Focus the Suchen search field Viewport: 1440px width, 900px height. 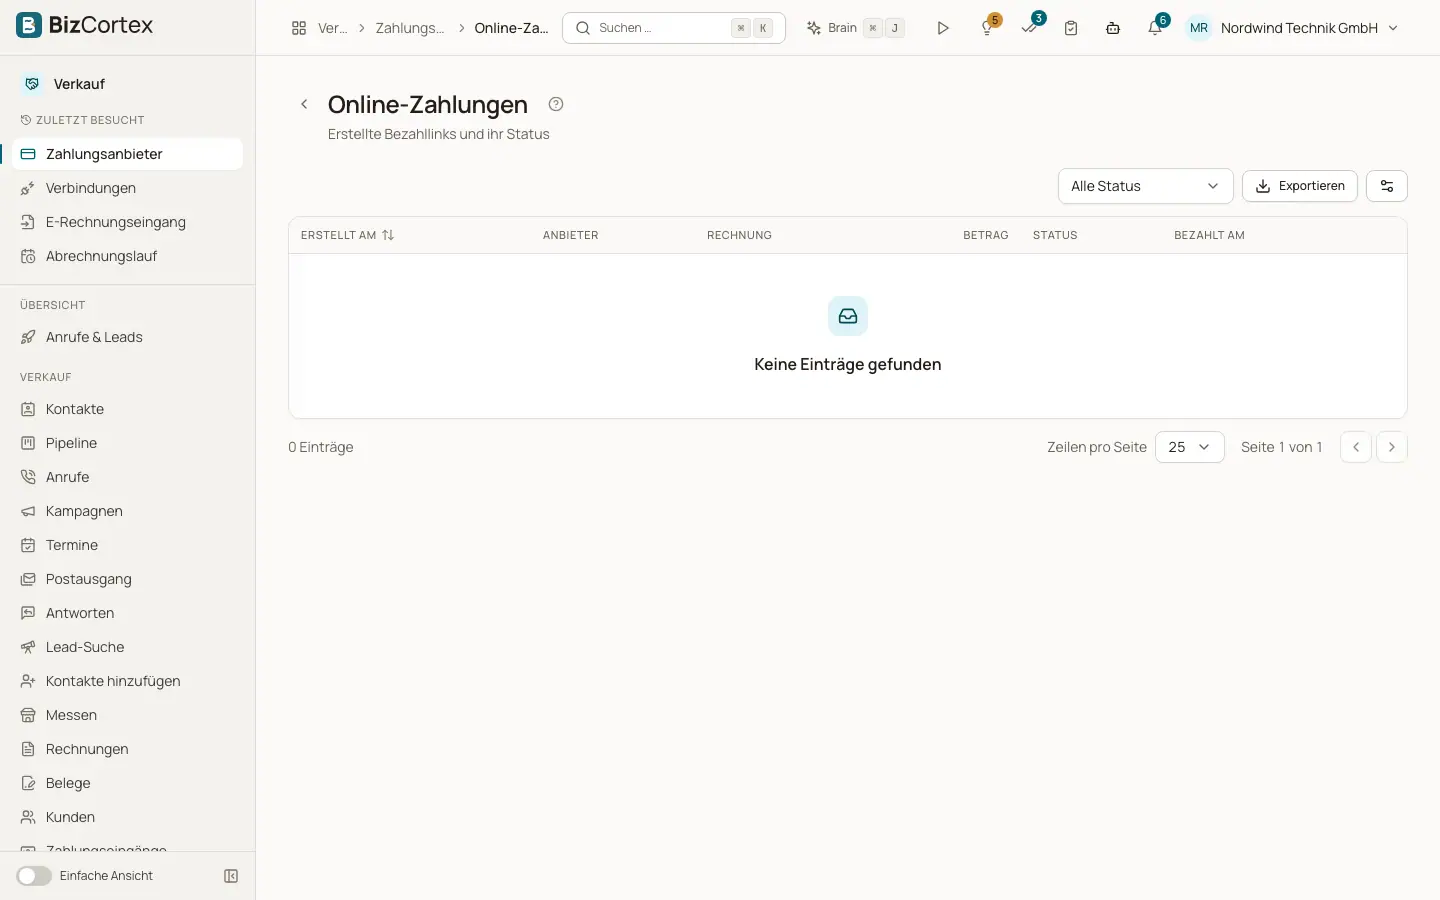pyautogui.click(x=674, y=28)
